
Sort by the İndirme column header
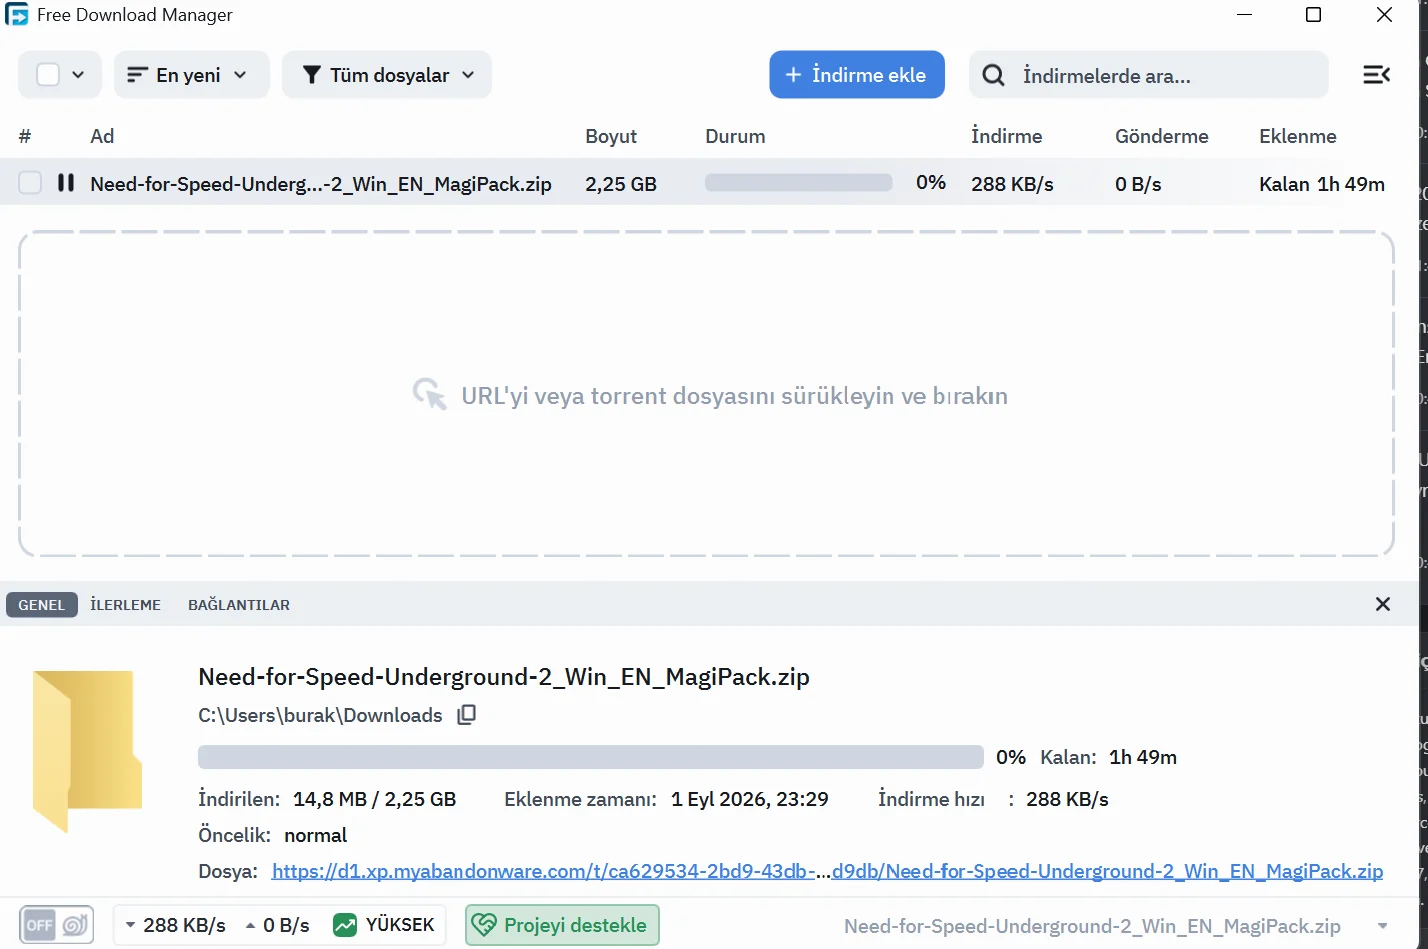(1006, 136)
